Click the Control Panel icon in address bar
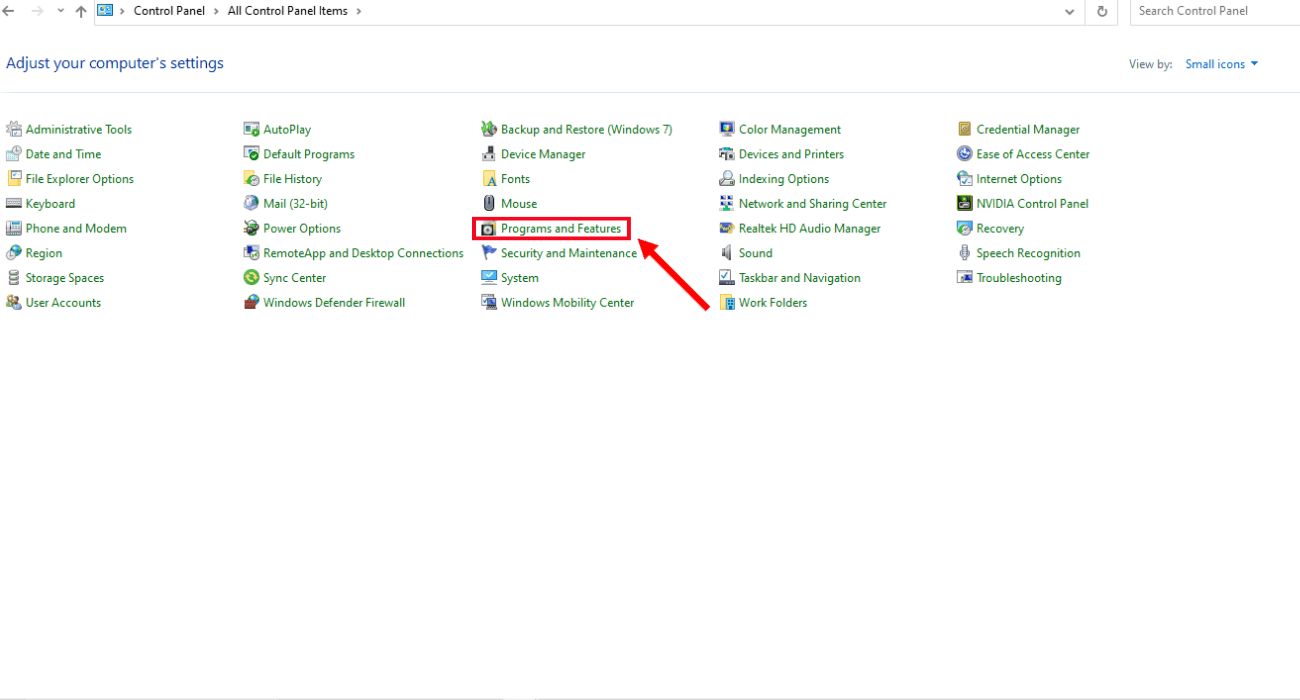Screen dimensions: 1300x700 (x=105, y=11)
